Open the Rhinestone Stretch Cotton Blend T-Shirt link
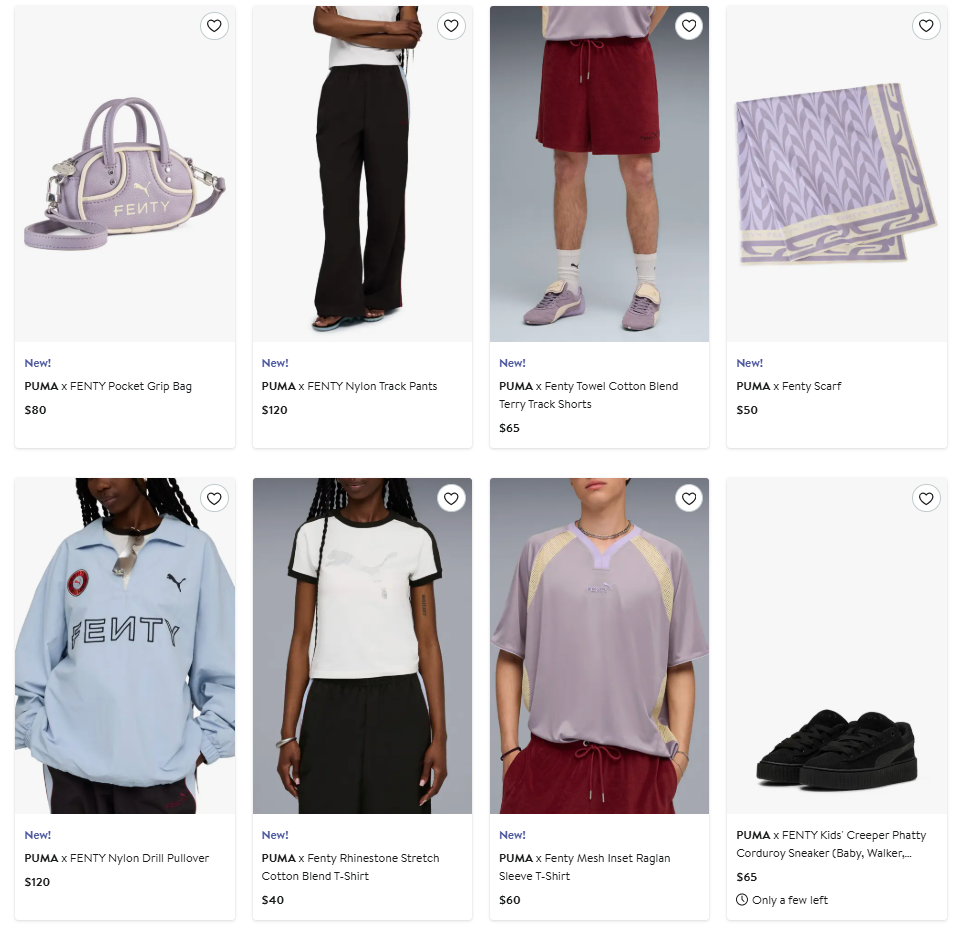963x930 pixels. point(351,867)
